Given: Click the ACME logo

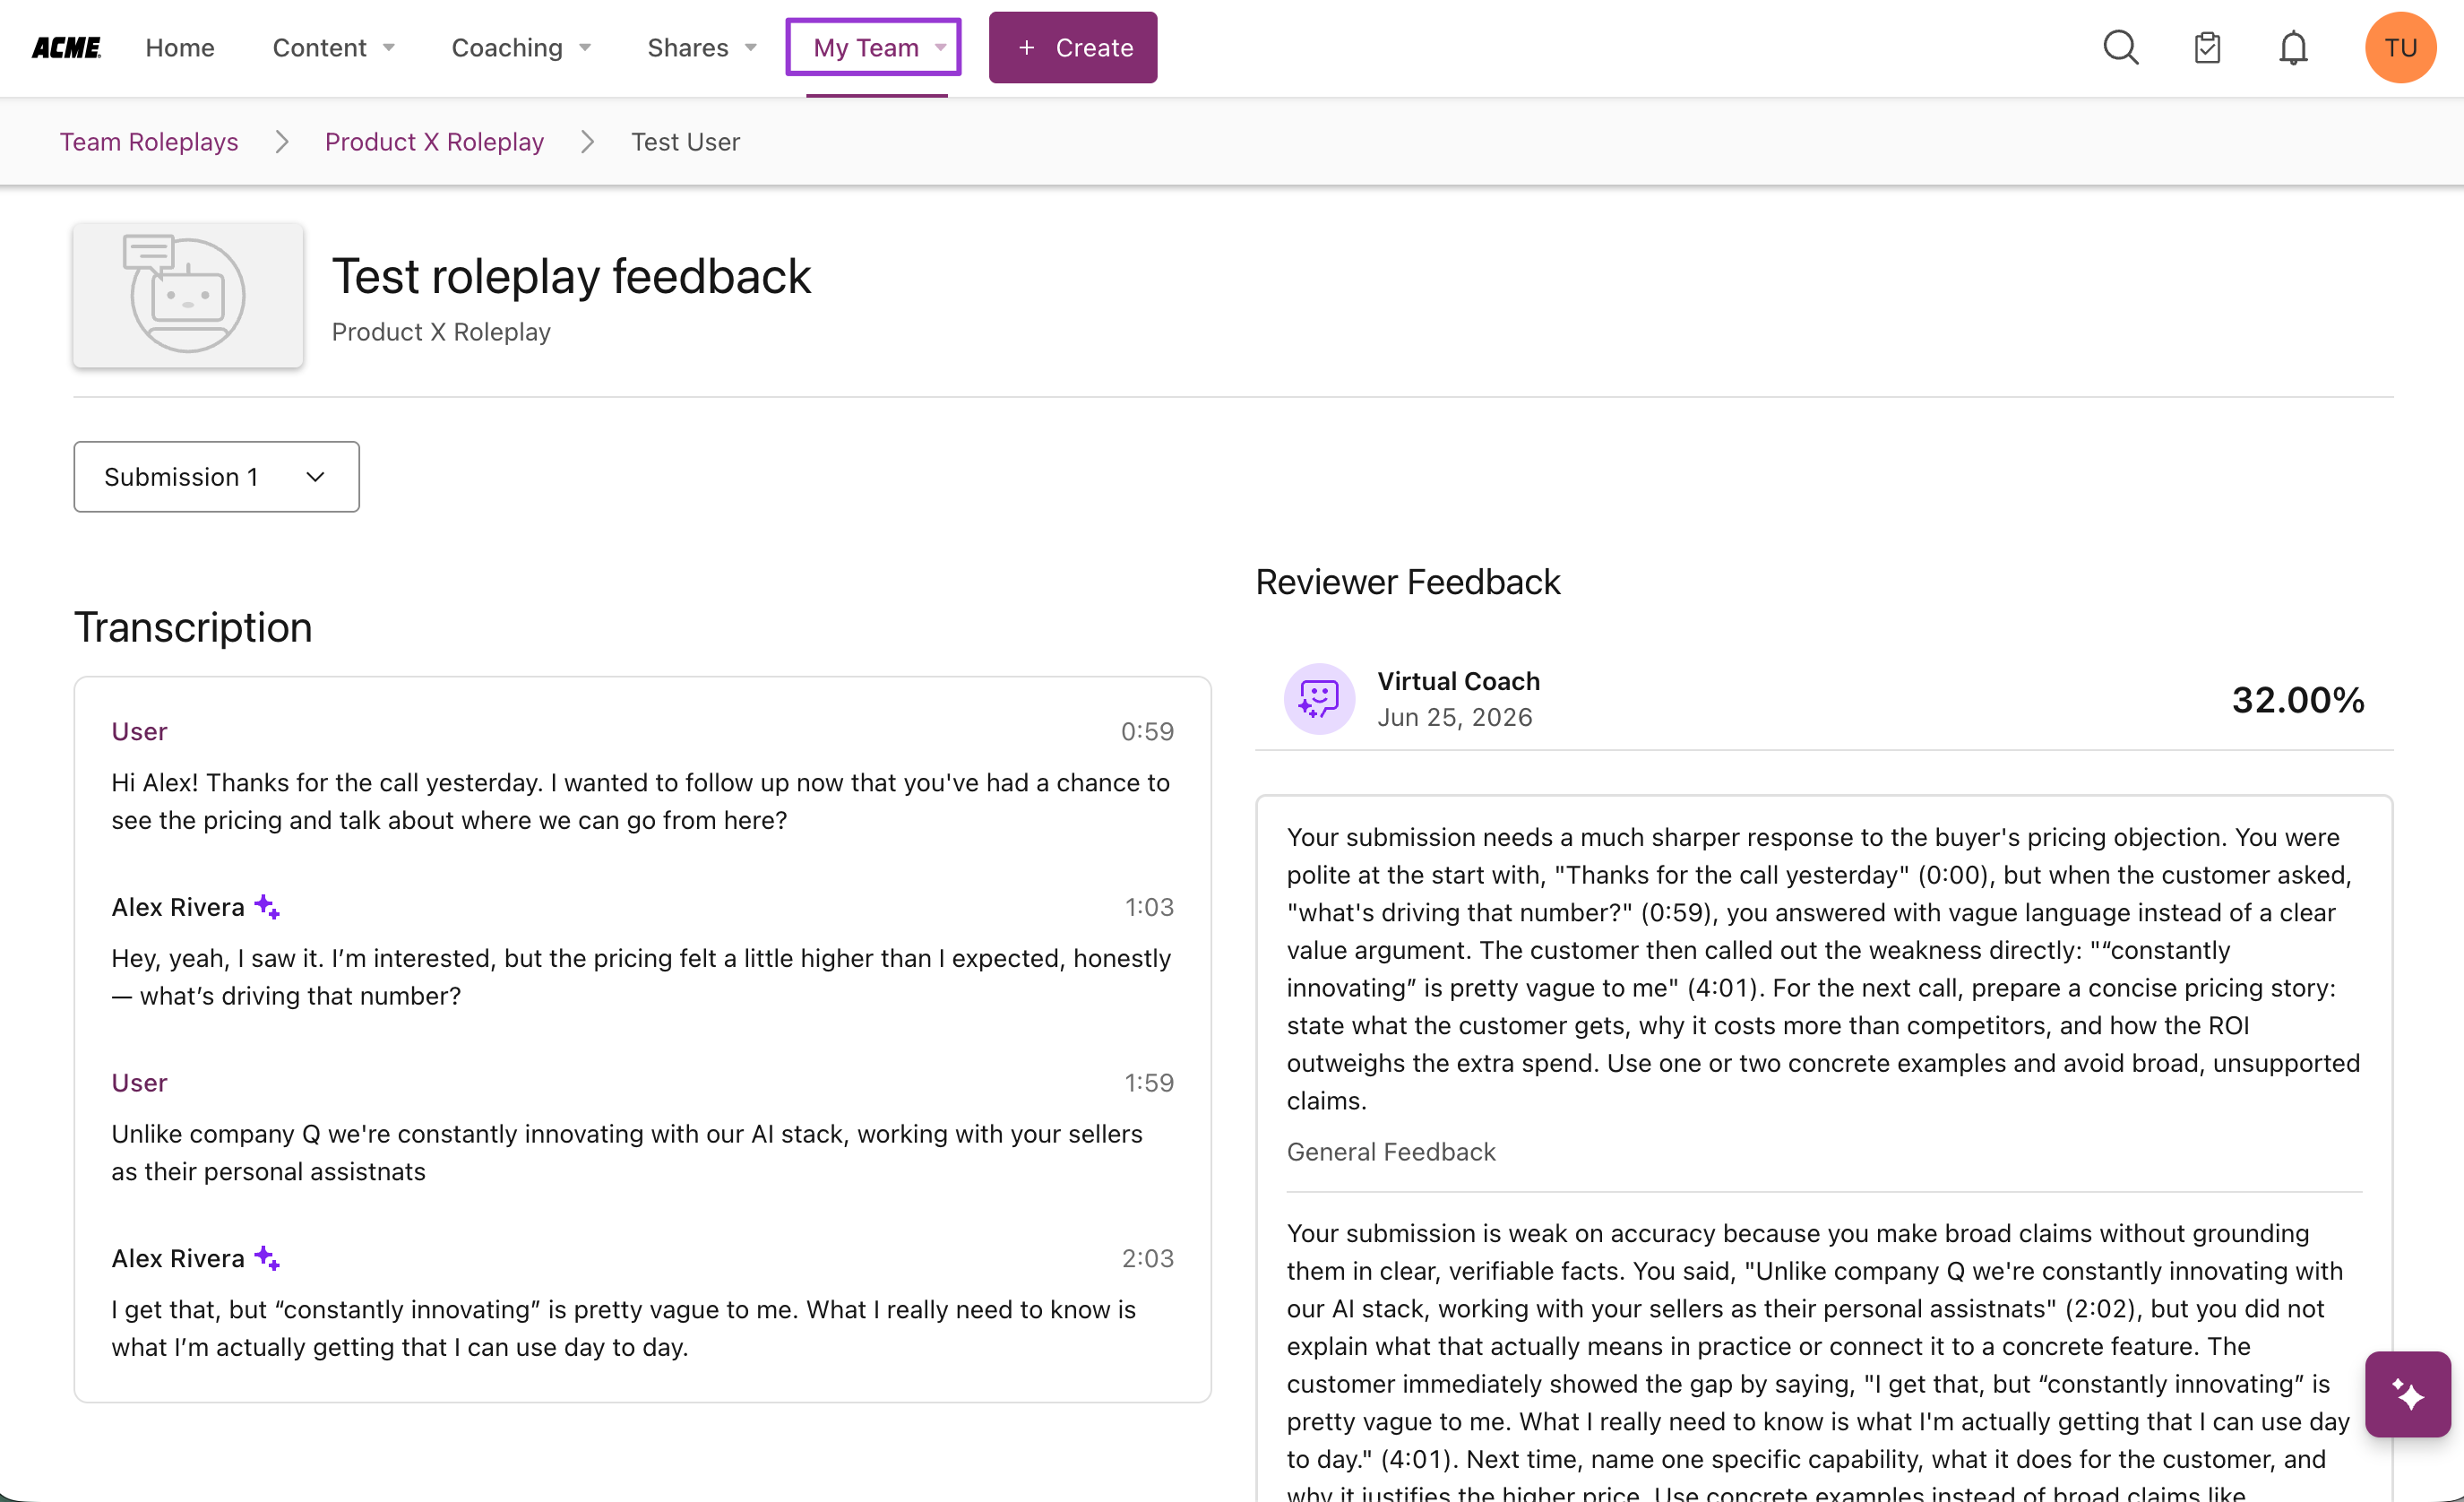Looking at the screenshot, I should pos(66,47).
